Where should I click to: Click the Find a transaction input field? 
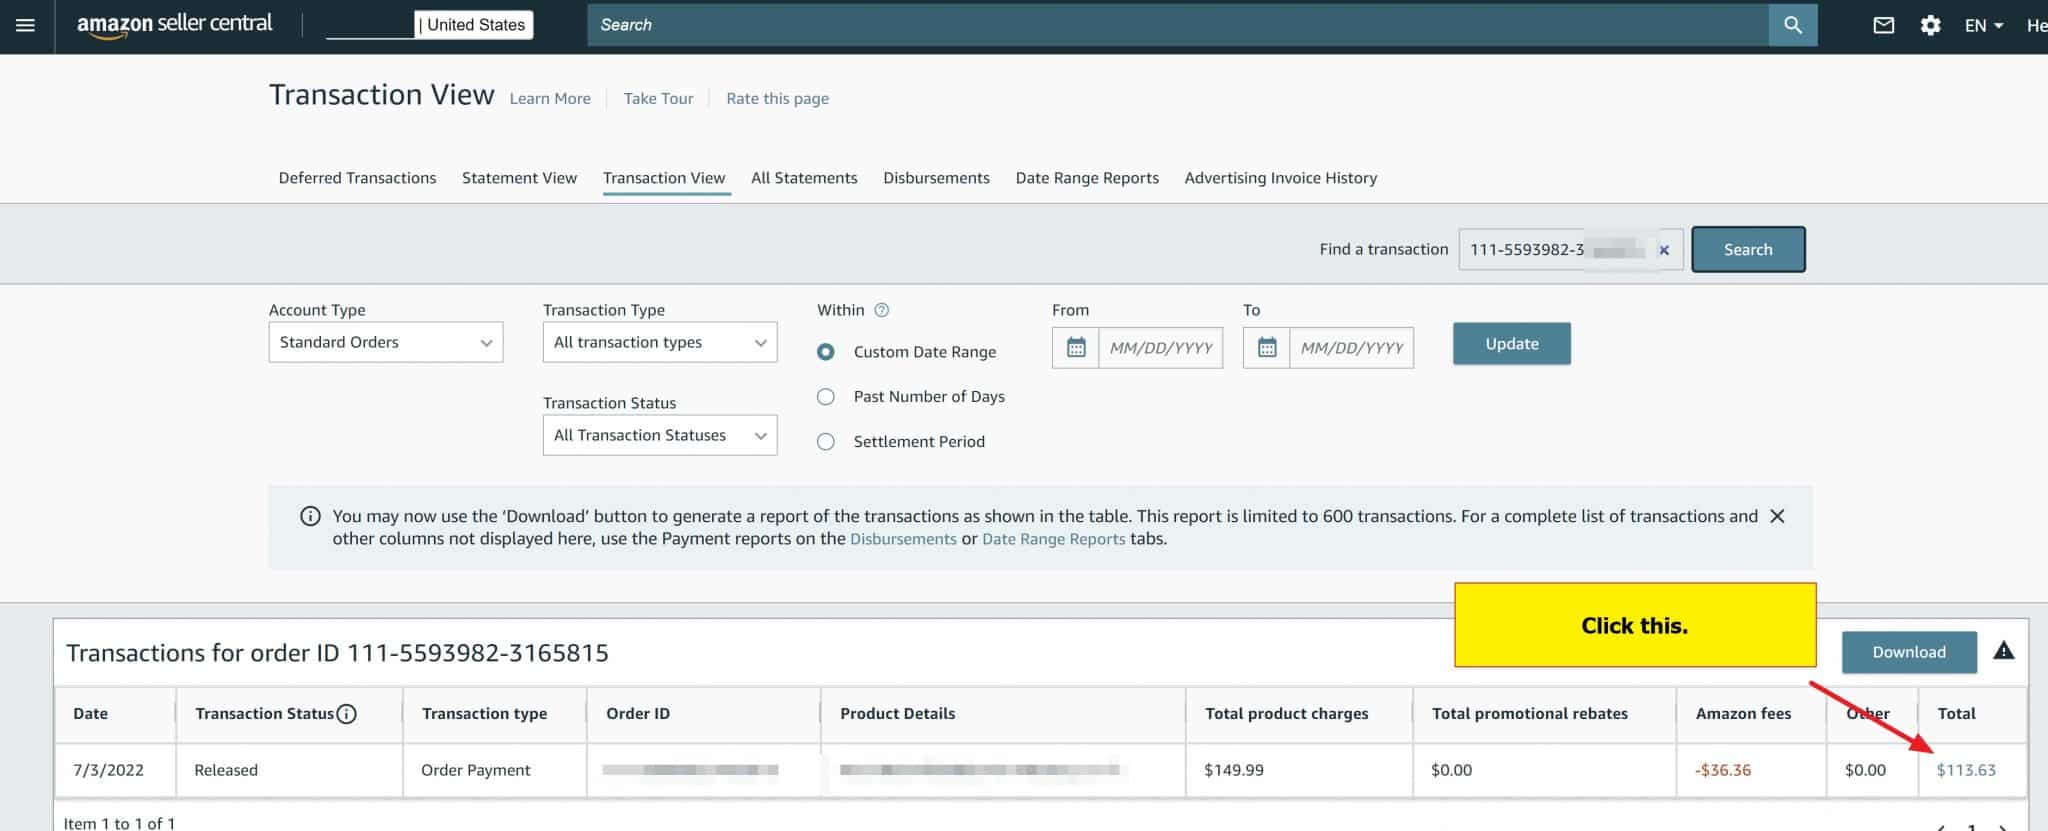click(1571, 250)
